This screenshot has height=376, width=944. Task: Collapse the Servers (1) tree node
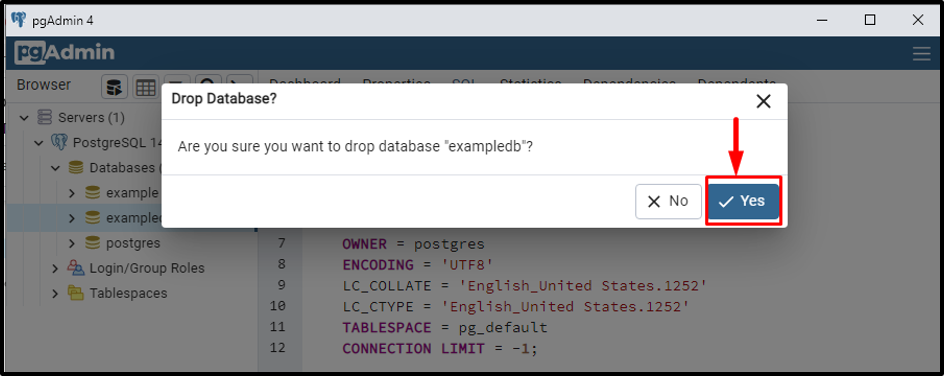(24, 117)
